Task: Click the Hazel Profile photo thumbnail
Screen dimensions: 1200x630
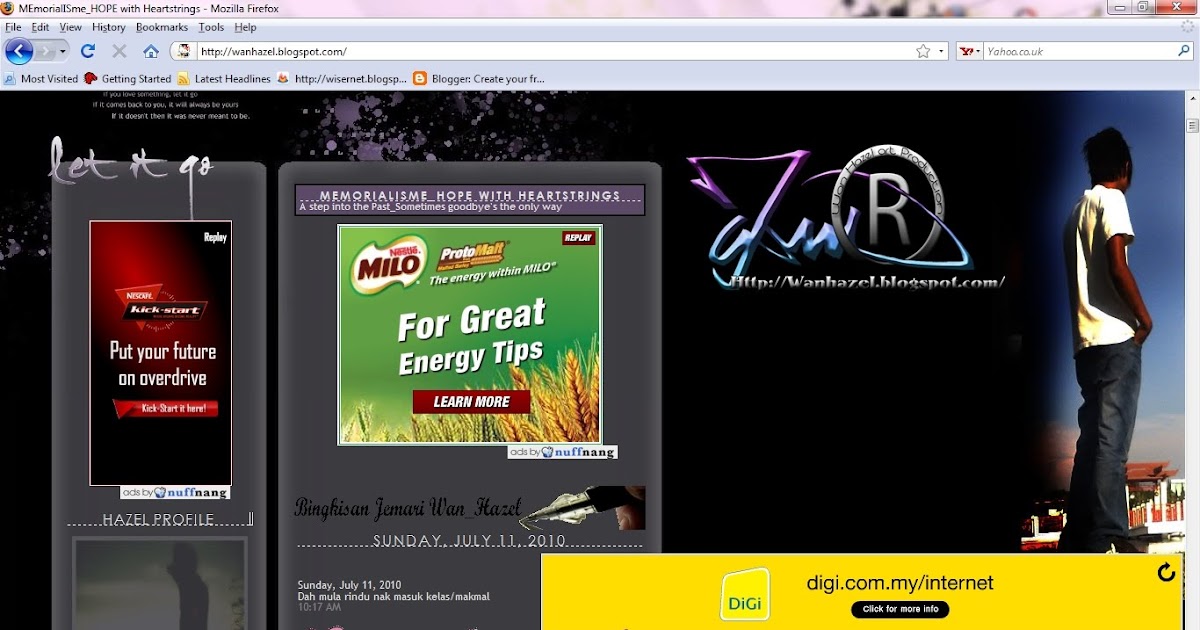Action: pyautogui.click(x=160, y=584)
